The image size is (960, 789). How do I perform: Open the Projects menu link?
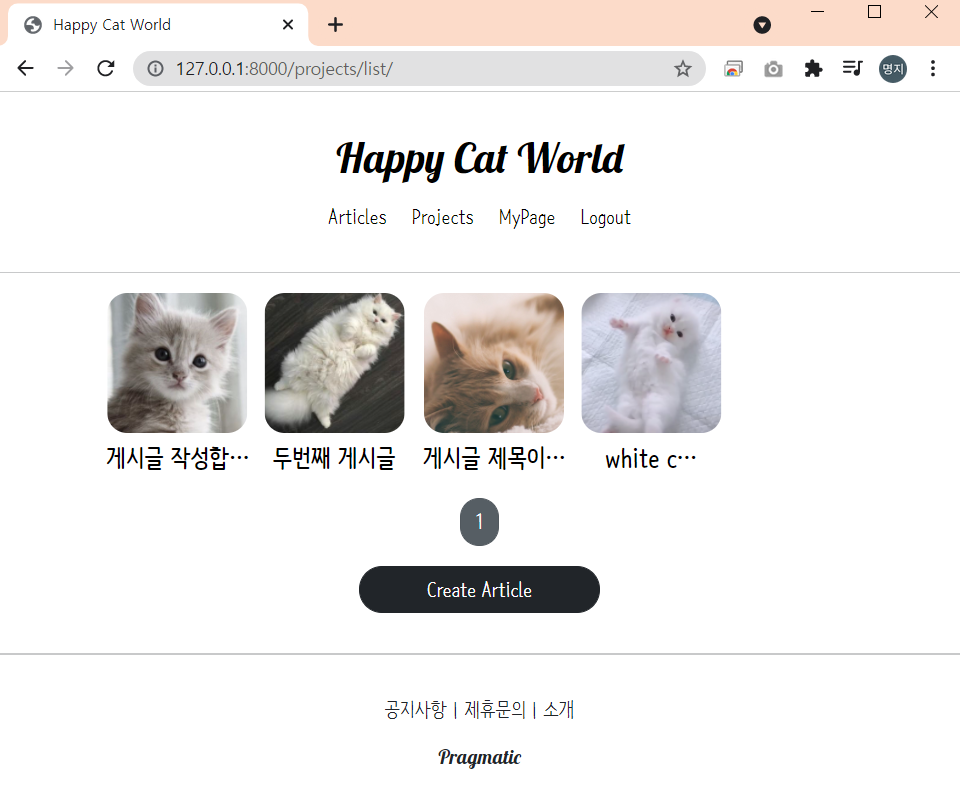443,217
